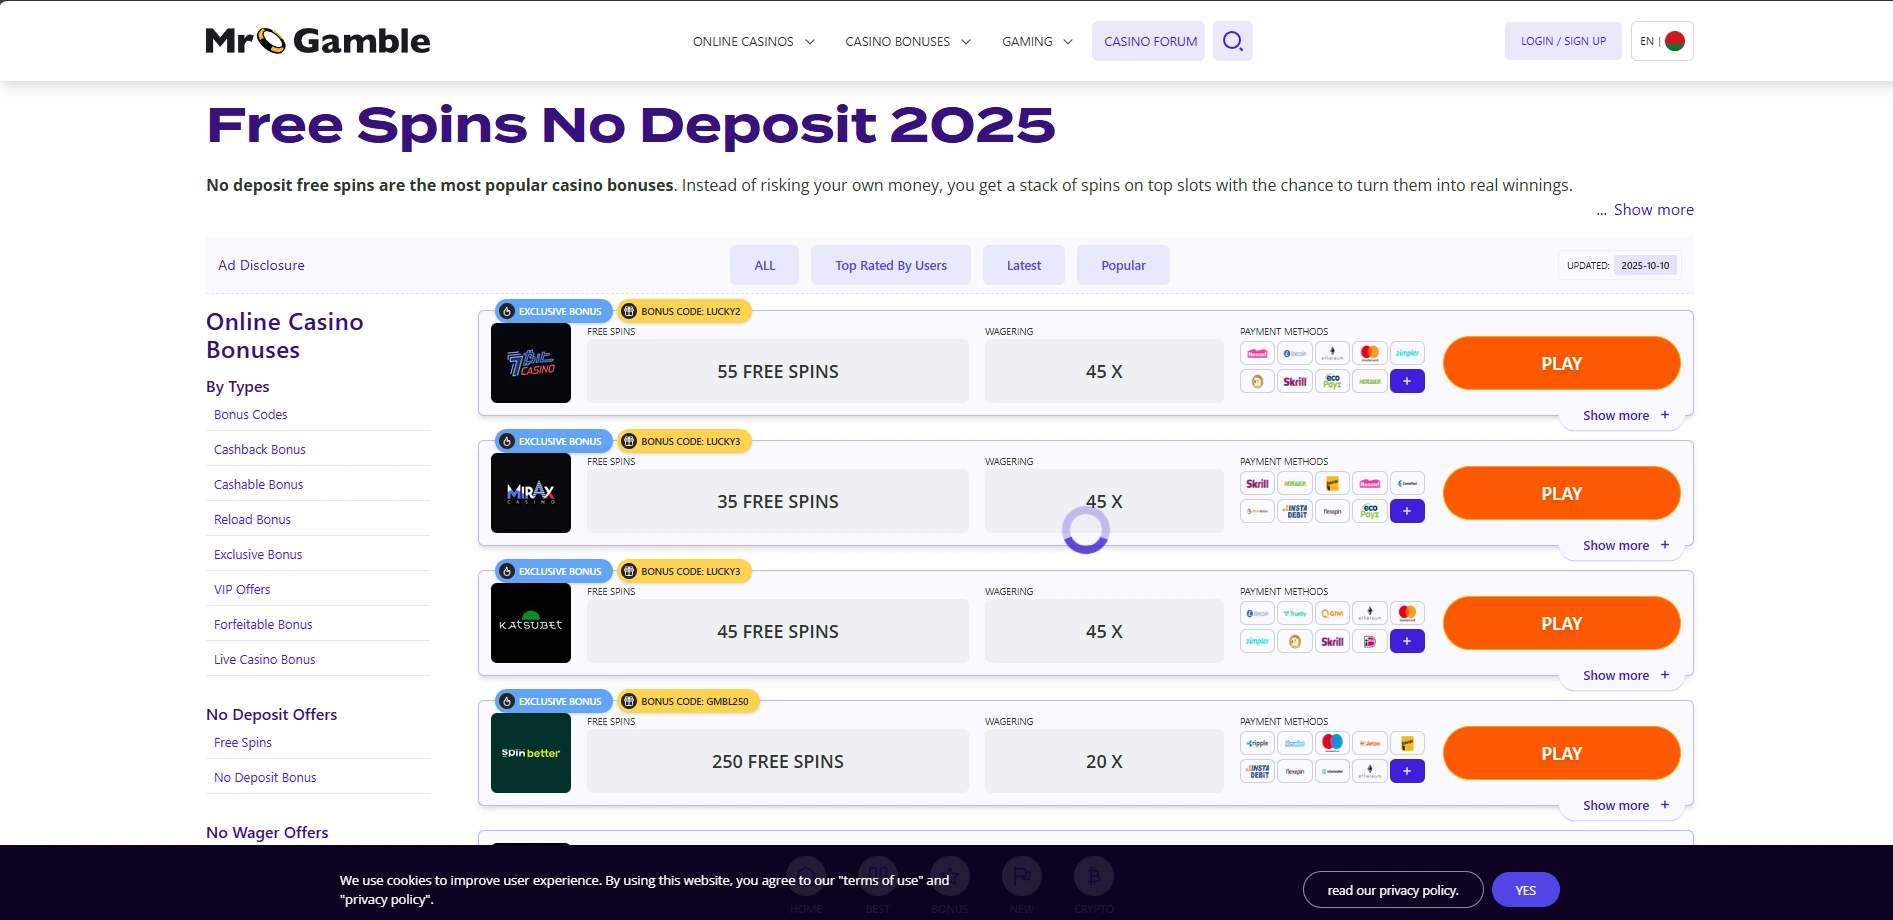This screenshot has height=920, width=1893.
Task: Show more payment methods for 45 Free Spins offer
Action: (1407, 641)
